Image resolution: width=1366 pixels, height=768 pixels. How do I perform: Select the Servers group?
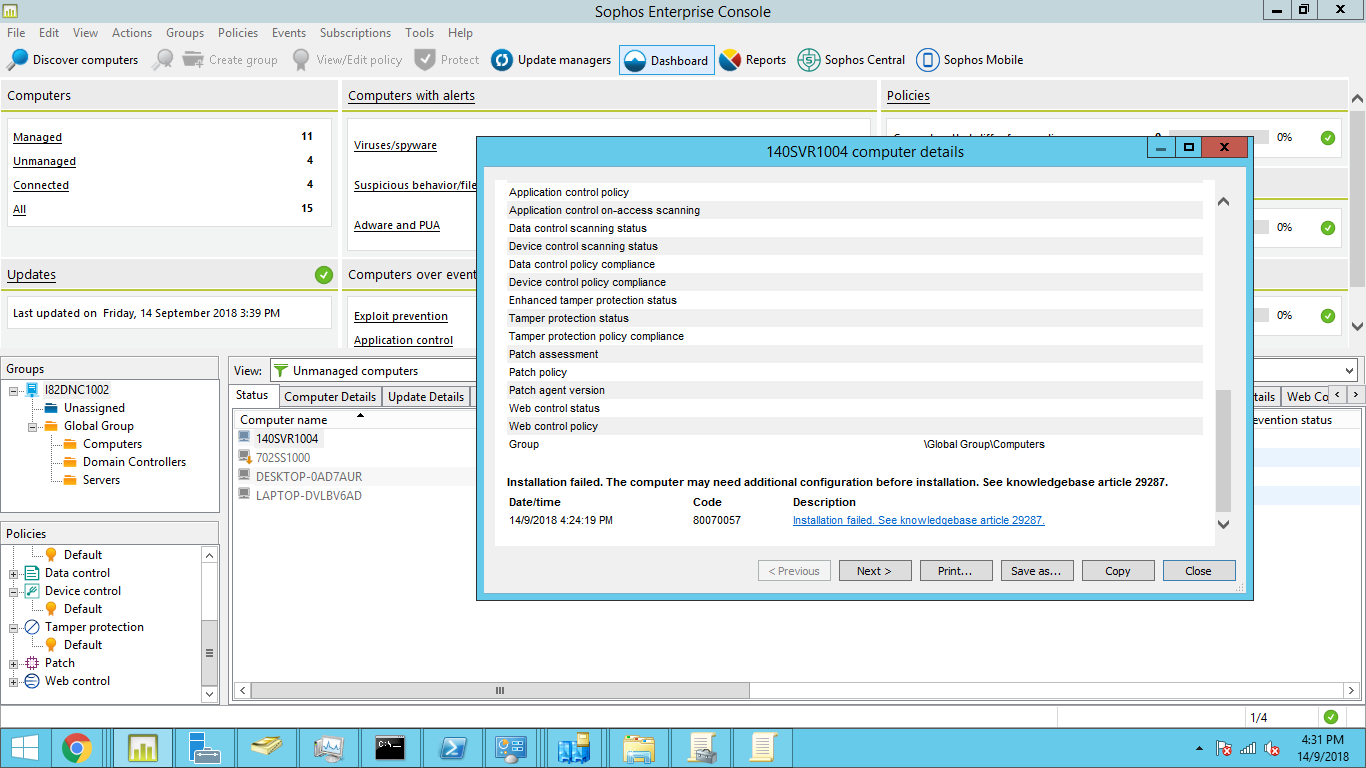pos(101,480)
